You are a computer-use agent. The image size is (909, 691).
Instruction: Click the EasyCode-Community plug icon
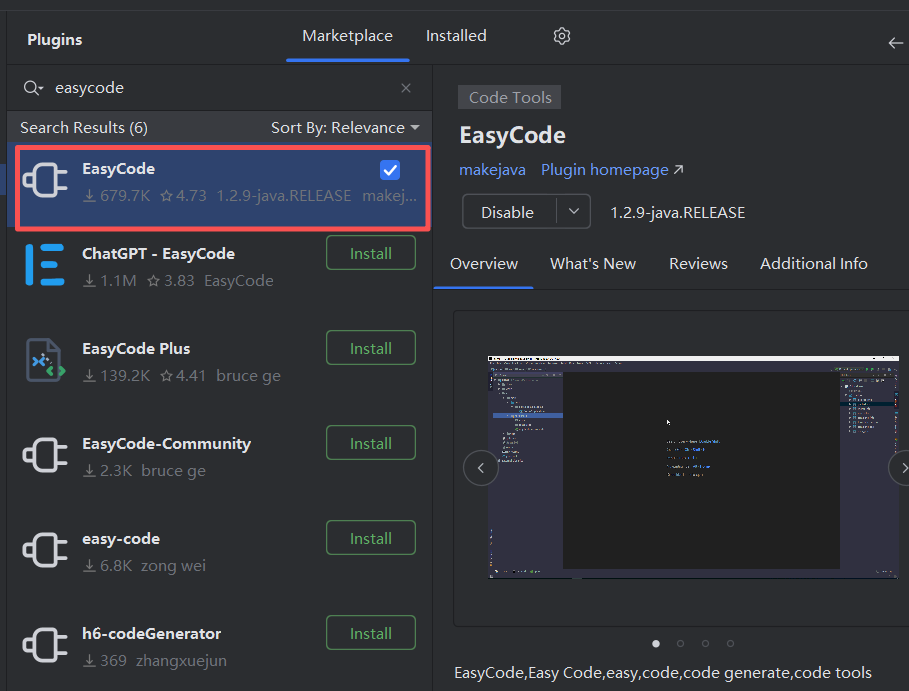[x=45, y=455]
